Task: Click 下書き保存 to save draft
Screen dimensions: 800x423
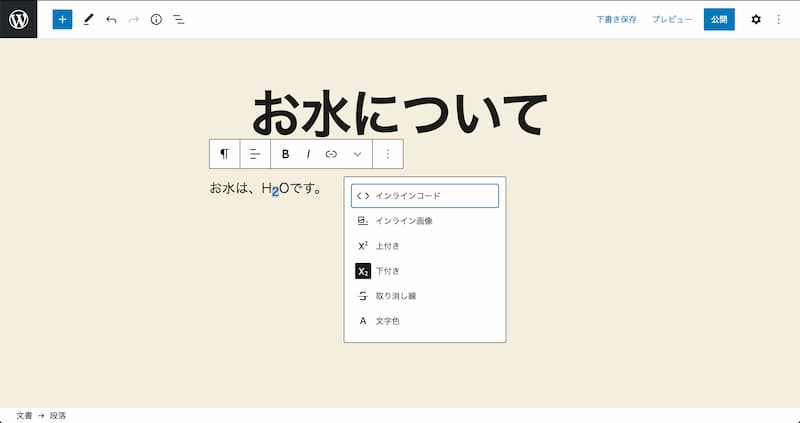Action: coord(616,19)
